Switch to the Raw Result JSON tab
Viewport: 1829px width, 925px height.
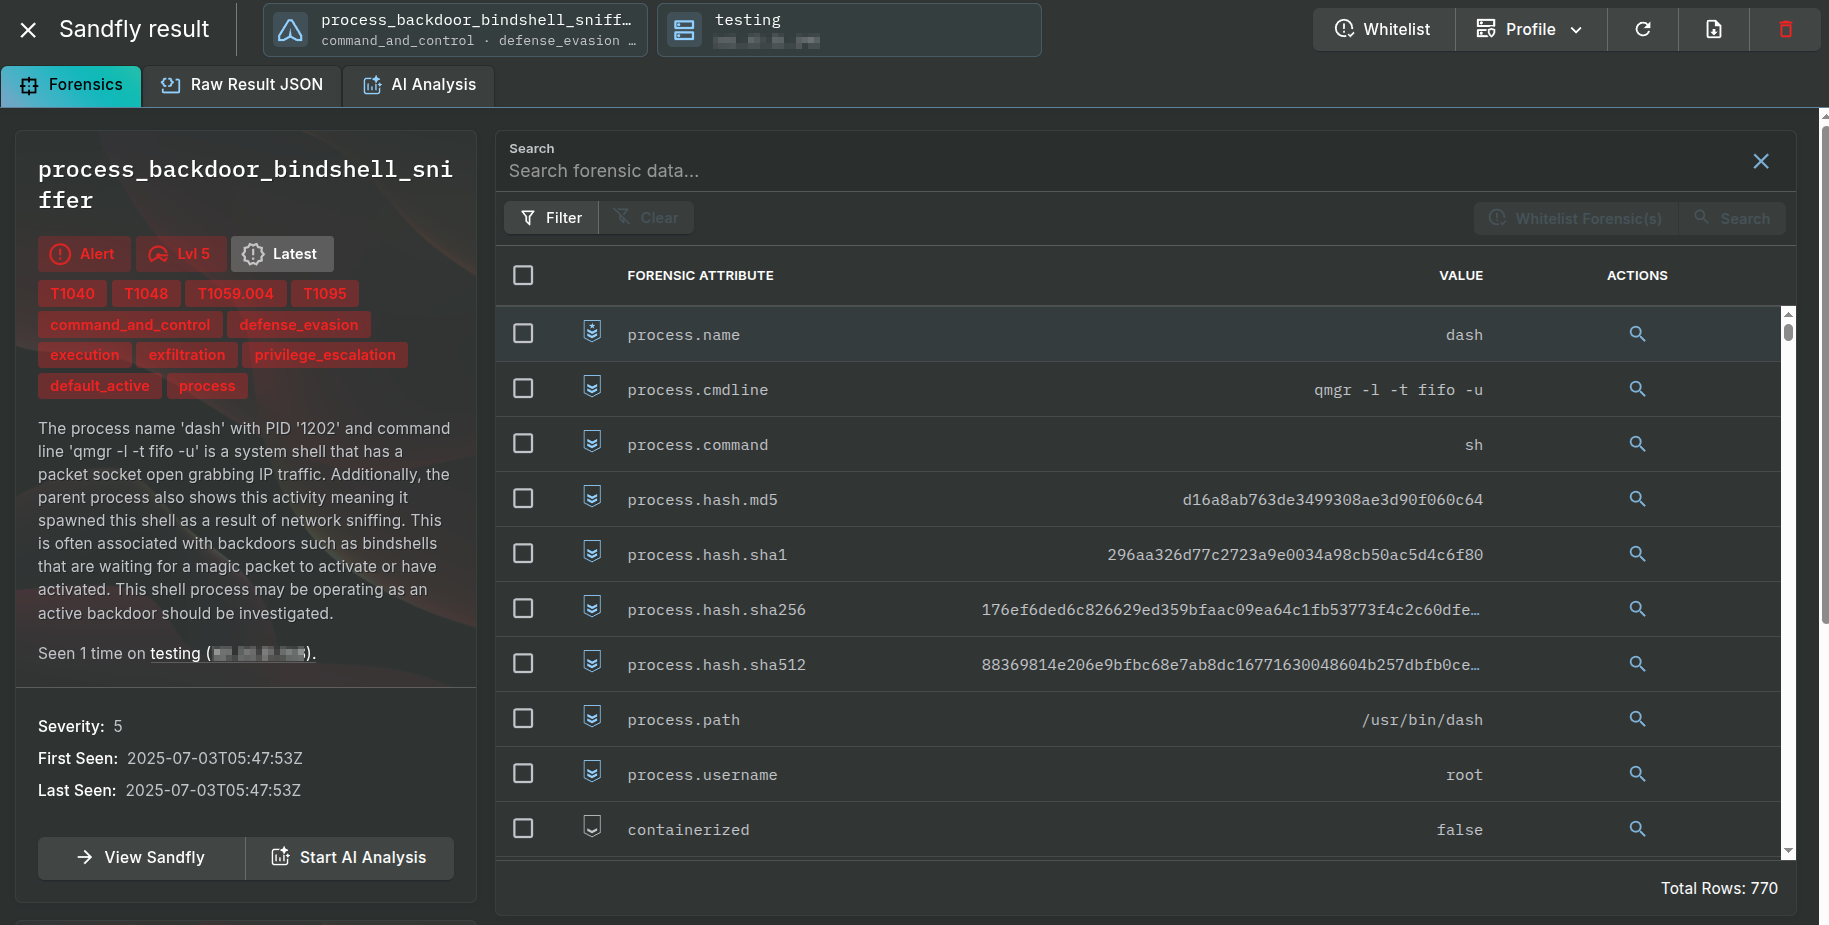(242, 85)
